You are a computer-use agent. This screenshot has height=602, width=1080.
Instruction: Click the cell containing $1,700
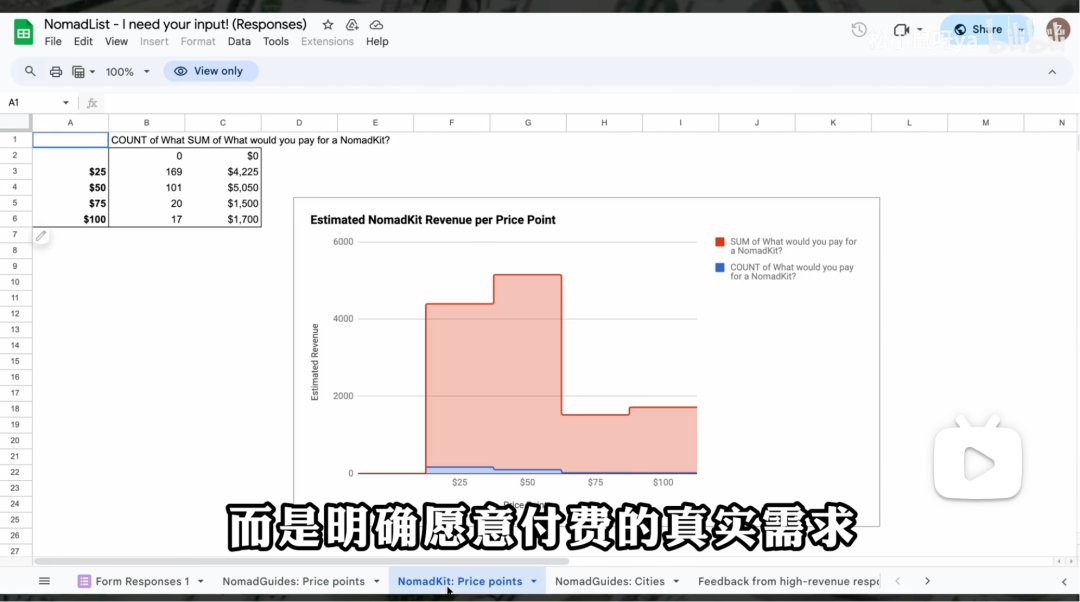pos(223,219)
